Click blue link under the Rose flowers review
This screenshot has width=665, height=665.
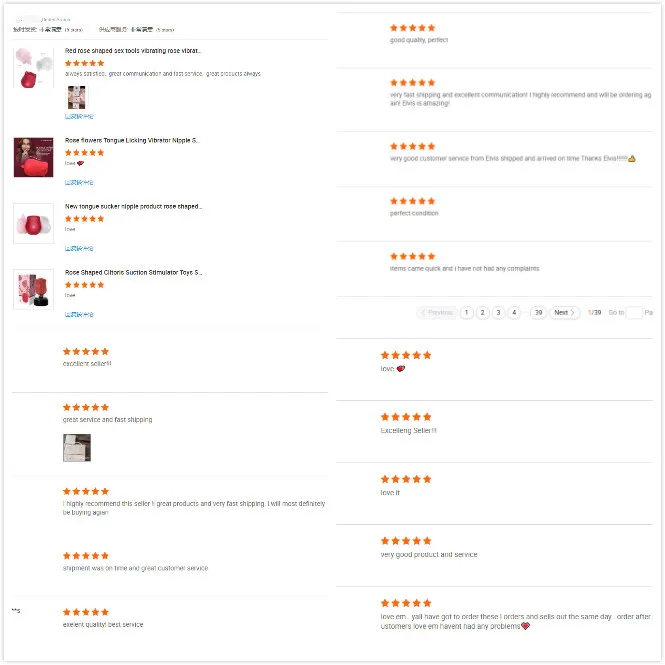pos(79,183)
